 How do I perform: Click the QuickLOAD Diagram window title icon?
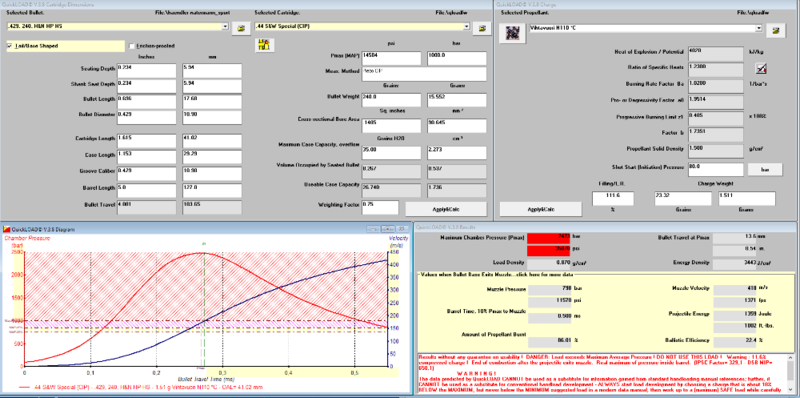(x=7, y=229)
